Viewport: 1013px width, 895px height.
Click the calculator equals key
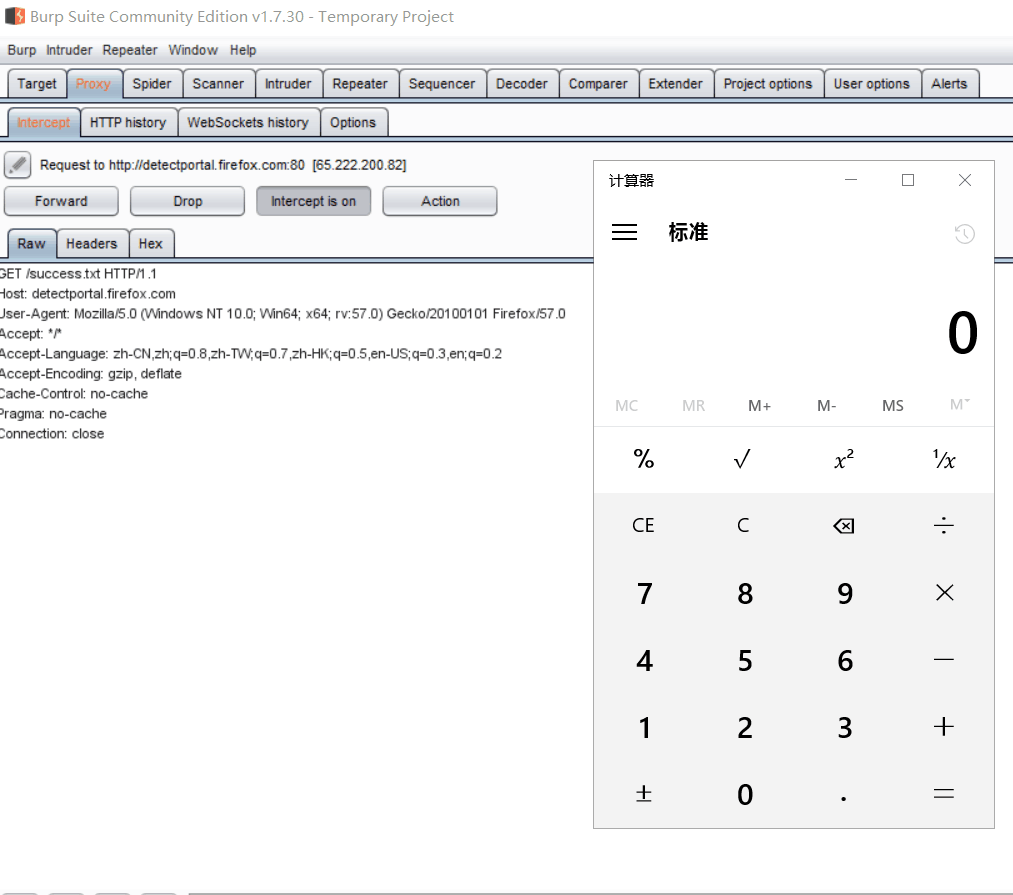943,794
